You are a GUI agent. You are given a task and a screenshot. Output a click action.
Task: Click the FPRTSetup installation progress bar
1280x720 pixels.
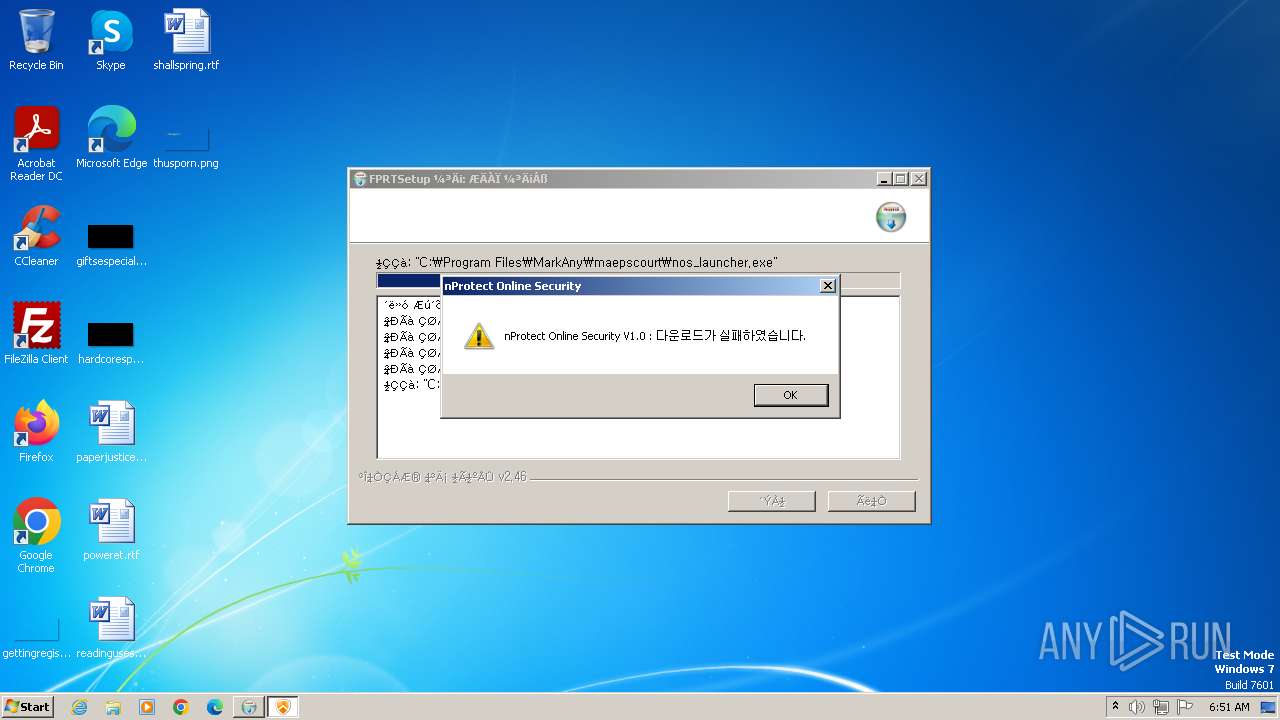pos(638,281)
